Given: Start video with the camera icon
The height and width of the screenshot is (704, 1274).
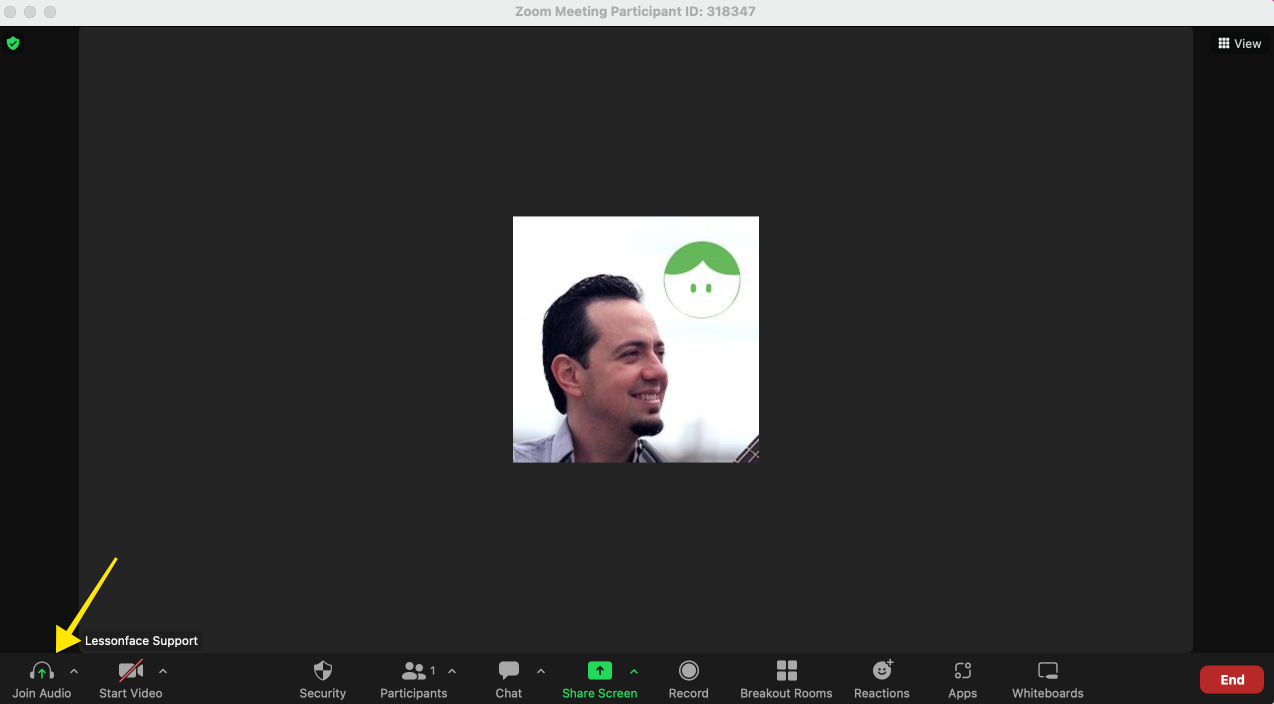Looking at the screenshot, I should point(130,672).
